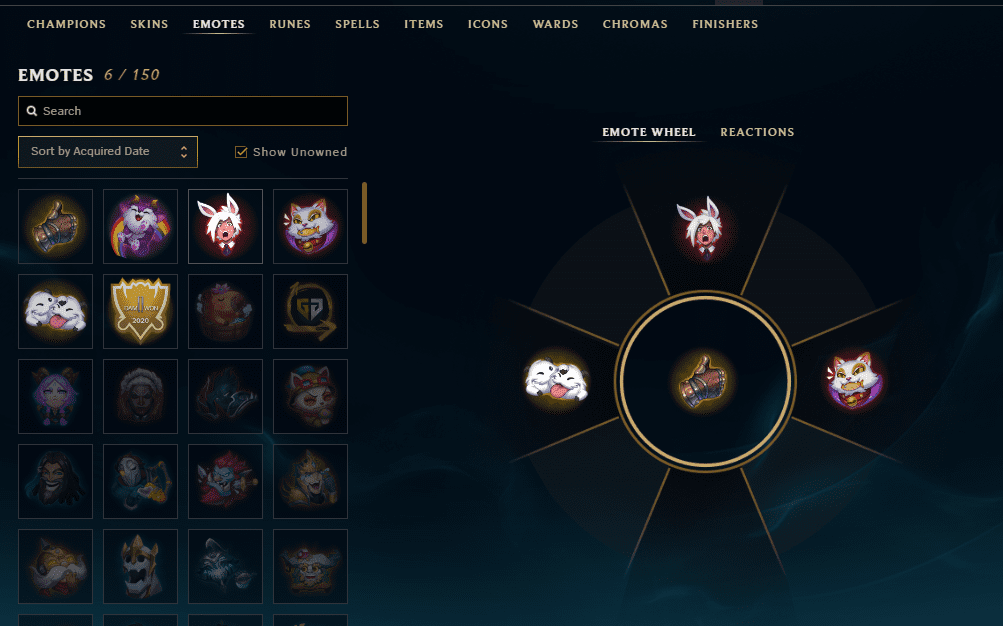This screenshot has width=1003, height=626.
Task: Select the thumbs-up gauntlet emote in grid
Action: (x=56, y=226)
